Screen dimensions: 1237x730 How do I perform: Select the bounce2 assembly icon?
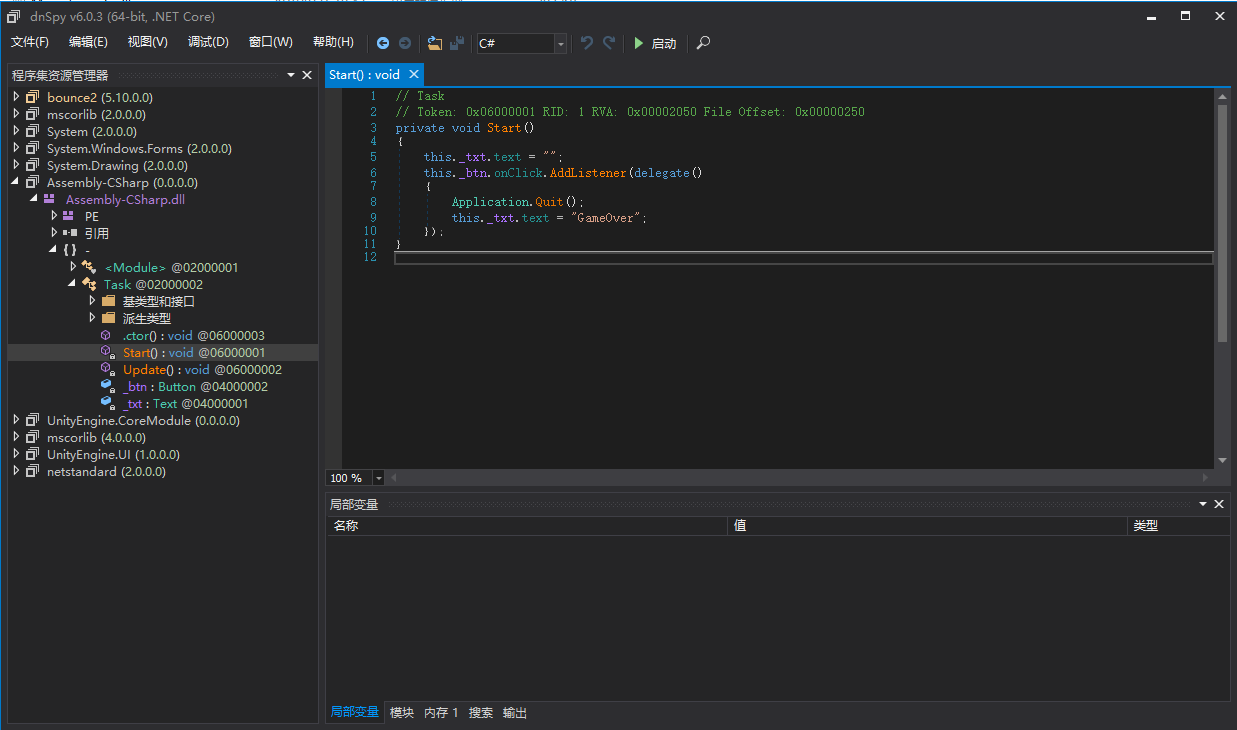[33, 97]
